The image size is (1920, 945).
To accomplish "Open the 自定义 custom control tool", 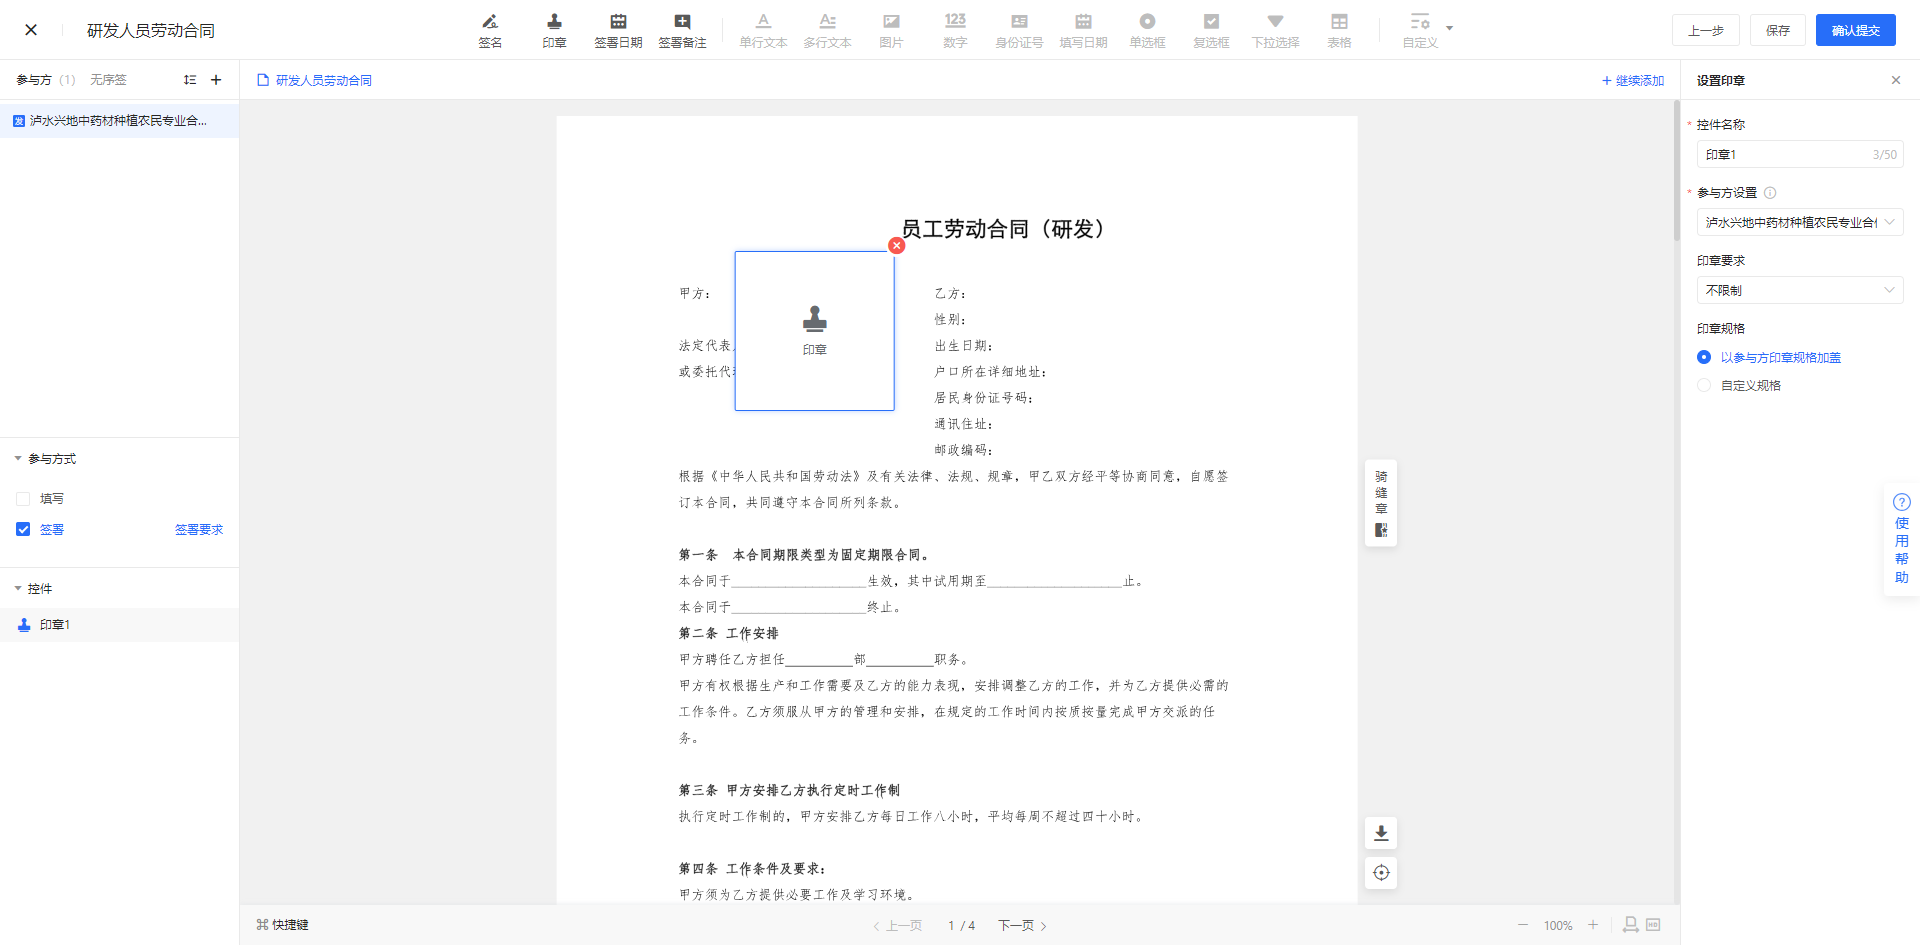I will coord(1420,31).
